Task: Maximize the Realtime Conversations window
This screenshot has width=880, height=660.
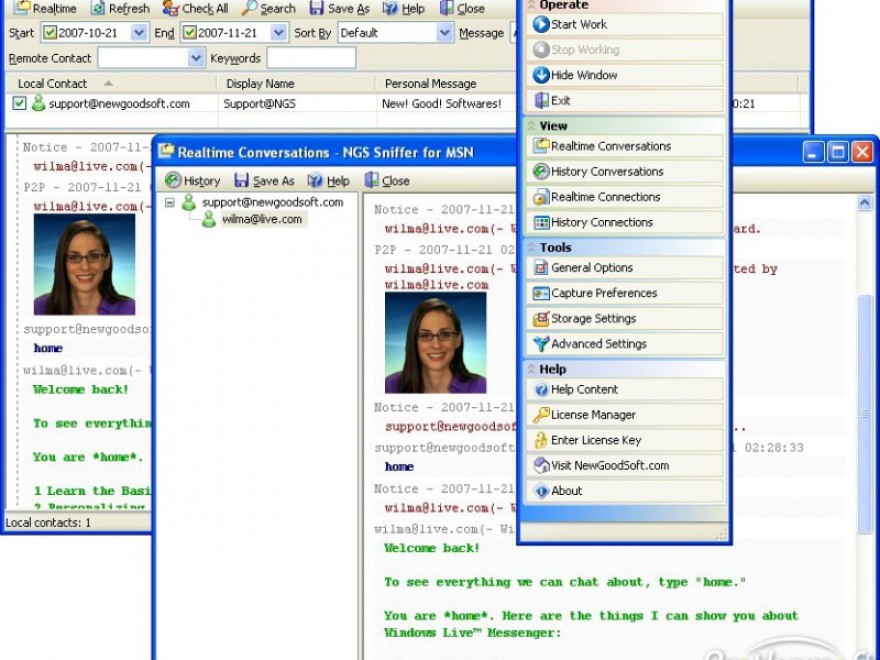Action: click(x=838, y=152)
